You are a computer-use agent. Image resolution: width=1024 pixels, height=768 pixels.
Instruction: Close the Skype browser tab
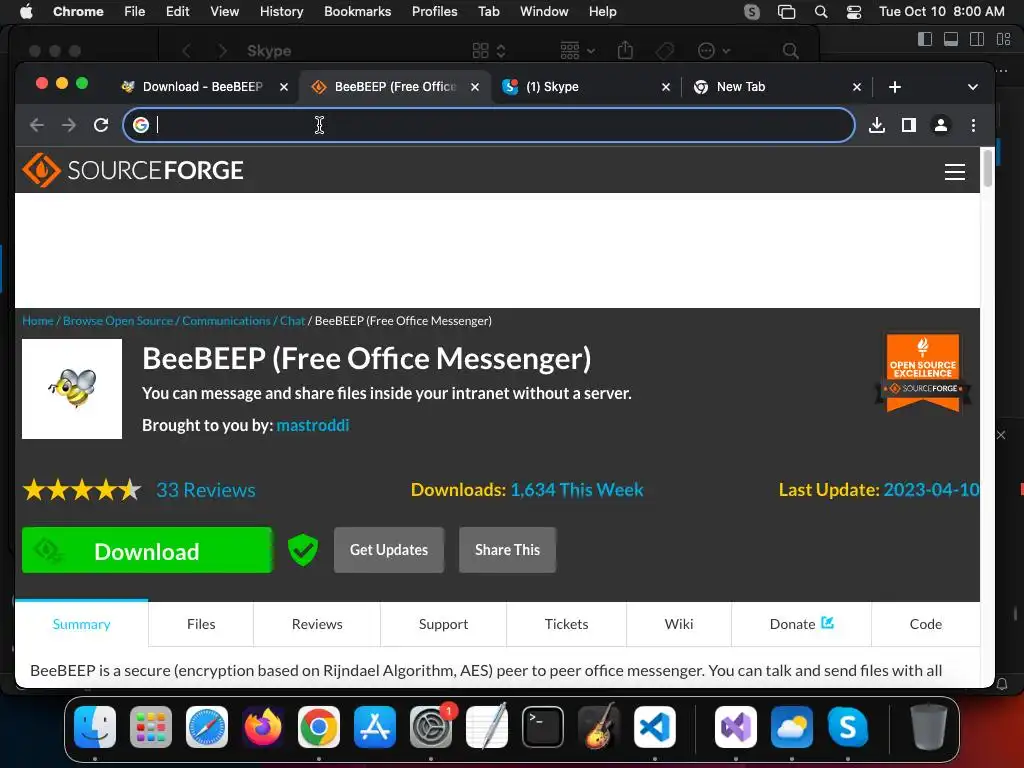point(665,87)
